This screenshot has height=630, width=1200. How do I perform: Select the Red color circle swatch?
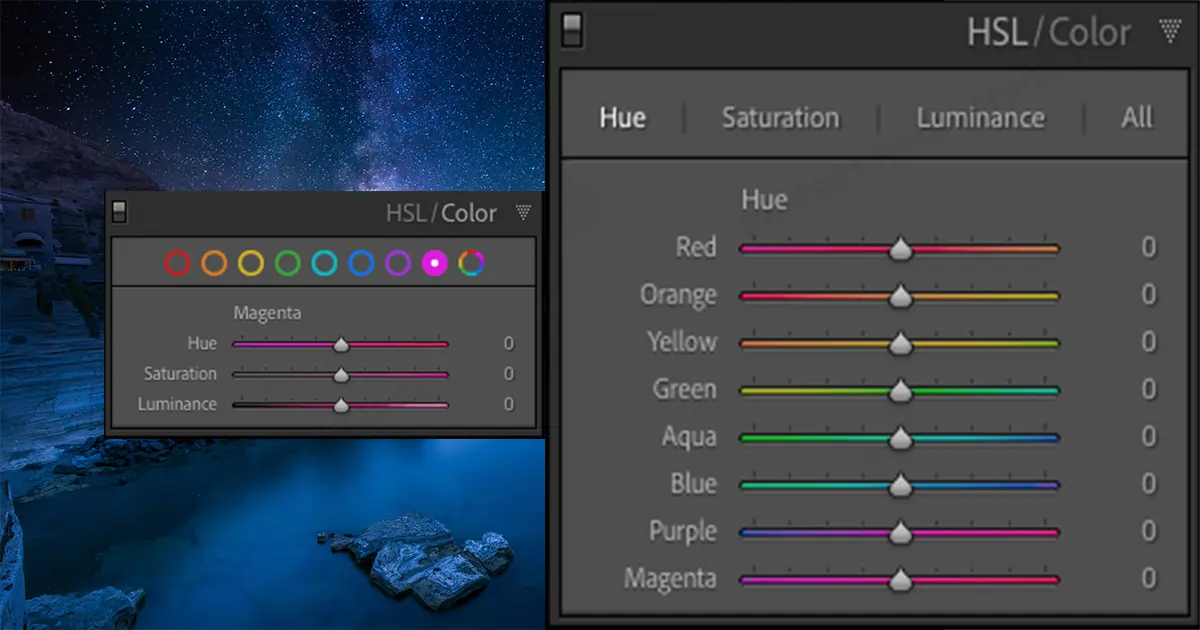[x=179, y=263]
